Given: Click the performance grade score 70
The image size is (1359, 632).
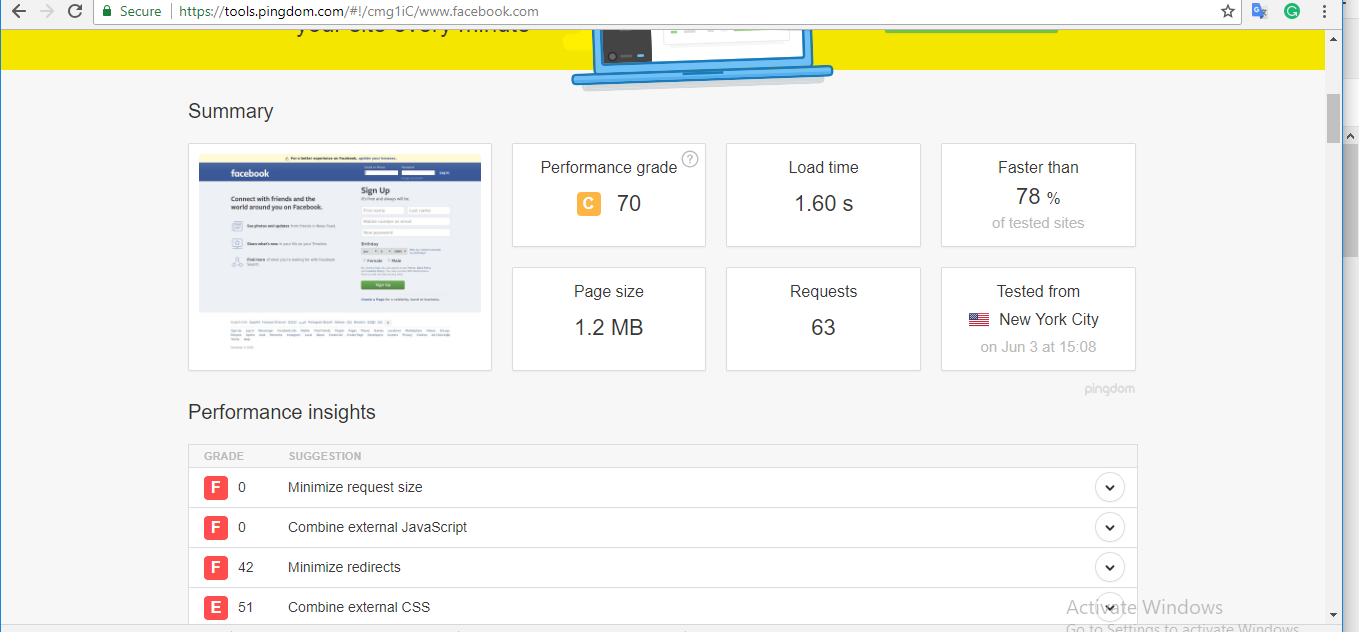Looking at the screenshot, I should (x=629, y=204).
